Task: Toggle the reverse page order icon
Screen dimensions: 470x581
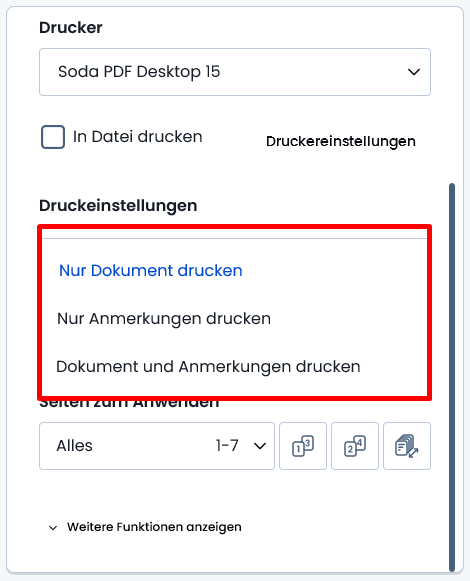Action: [407, 446]
